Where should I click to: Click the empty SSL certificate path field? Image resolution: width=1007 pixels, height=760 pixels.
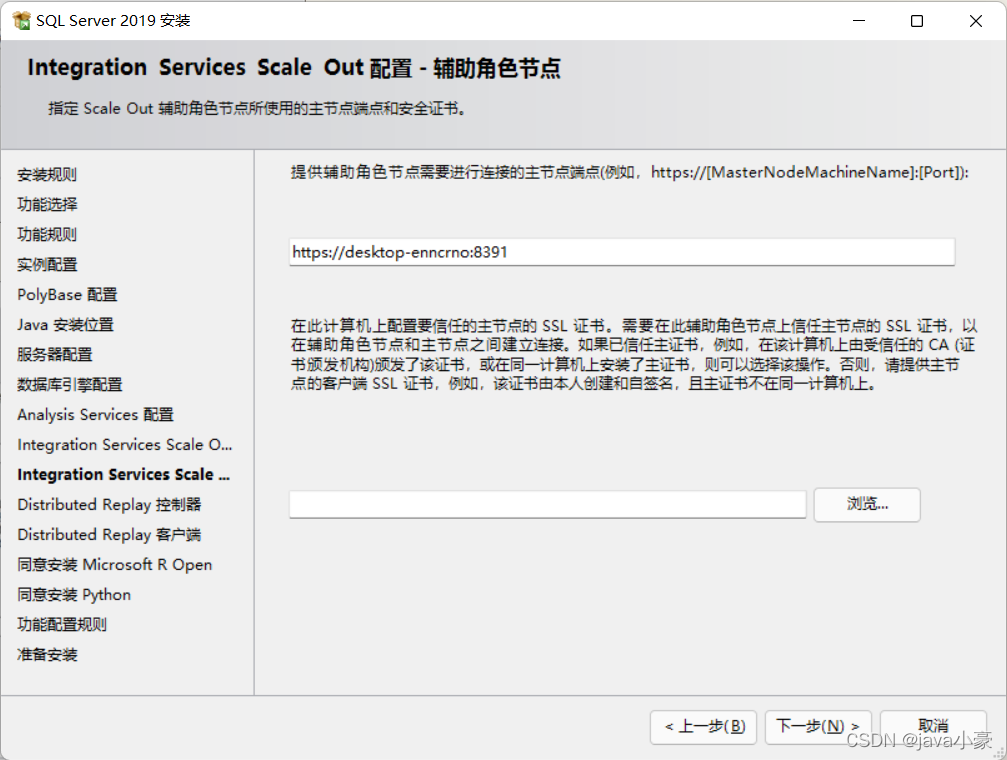[547, 504]
